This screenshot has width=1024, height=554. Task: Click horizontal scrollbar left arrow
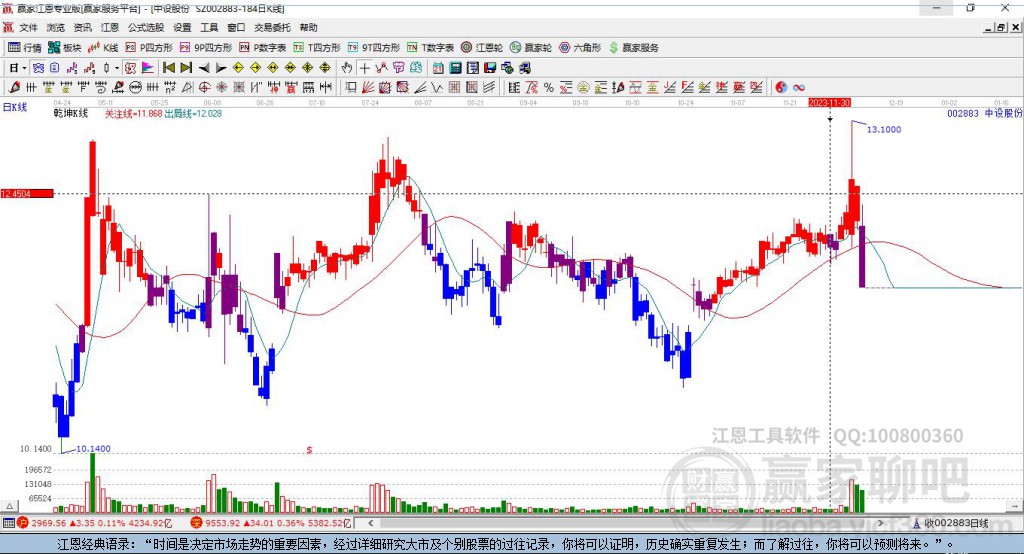370,523
